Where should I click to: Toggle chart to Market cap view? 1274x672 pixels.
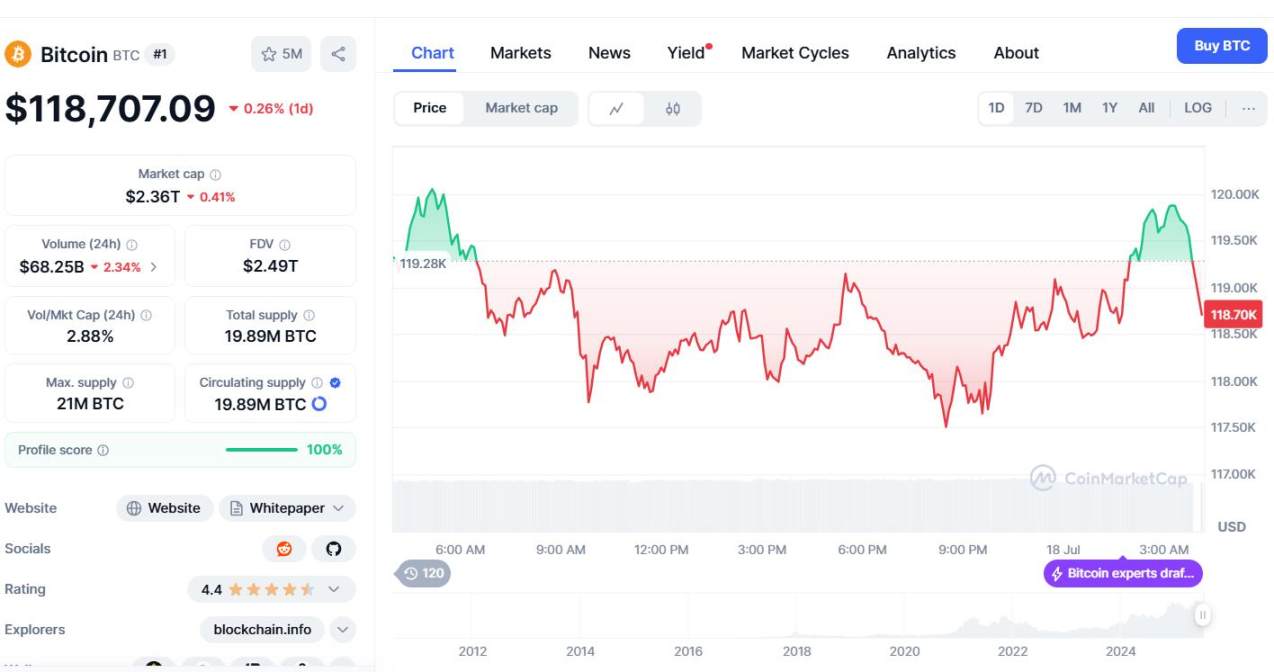(x=521, y=108)
